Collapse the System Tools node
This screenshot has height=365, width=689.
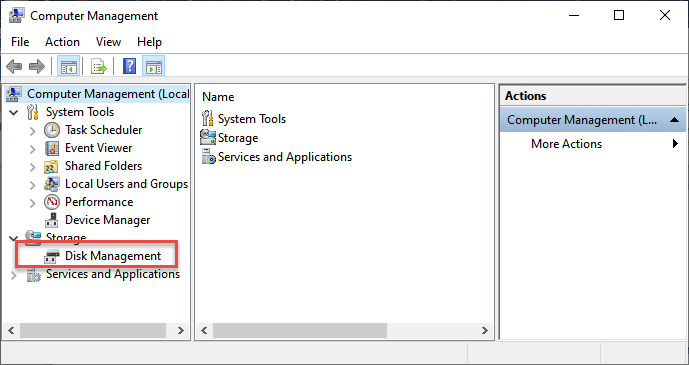(x=14, y=112)
